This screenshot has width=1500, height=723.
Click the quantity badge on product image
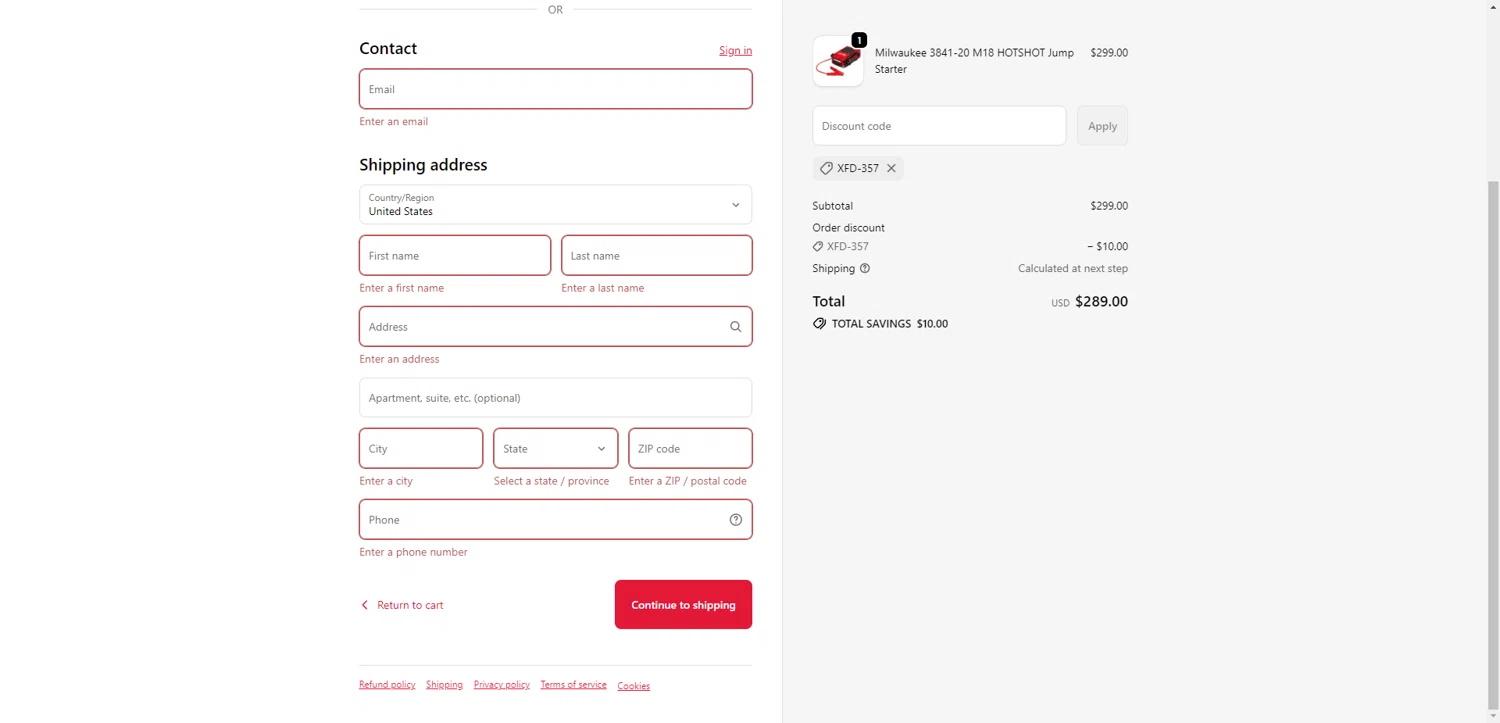[x=859, y=40]
